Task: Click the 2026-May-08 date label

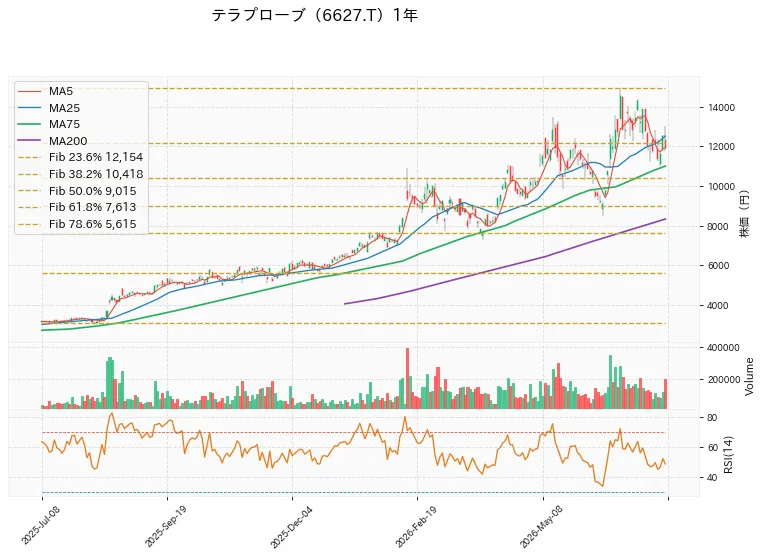Action: click(541, 526)
